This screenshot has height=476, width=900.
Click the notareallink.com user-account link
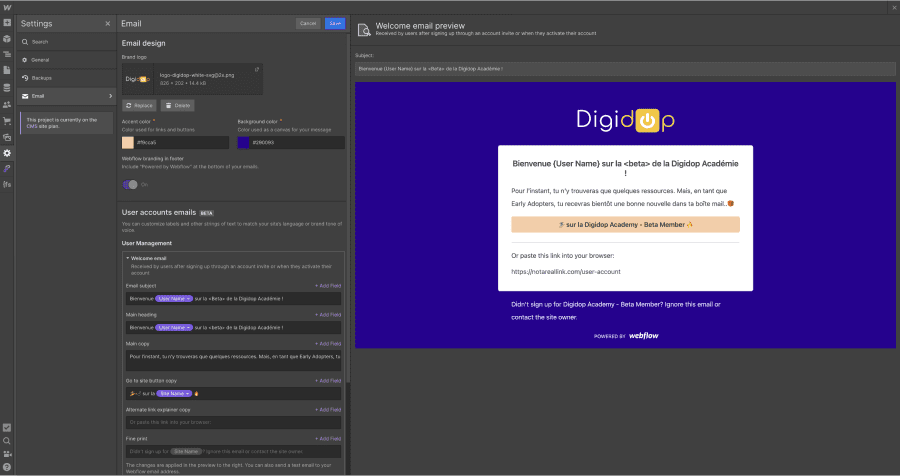tap(566, 272)
